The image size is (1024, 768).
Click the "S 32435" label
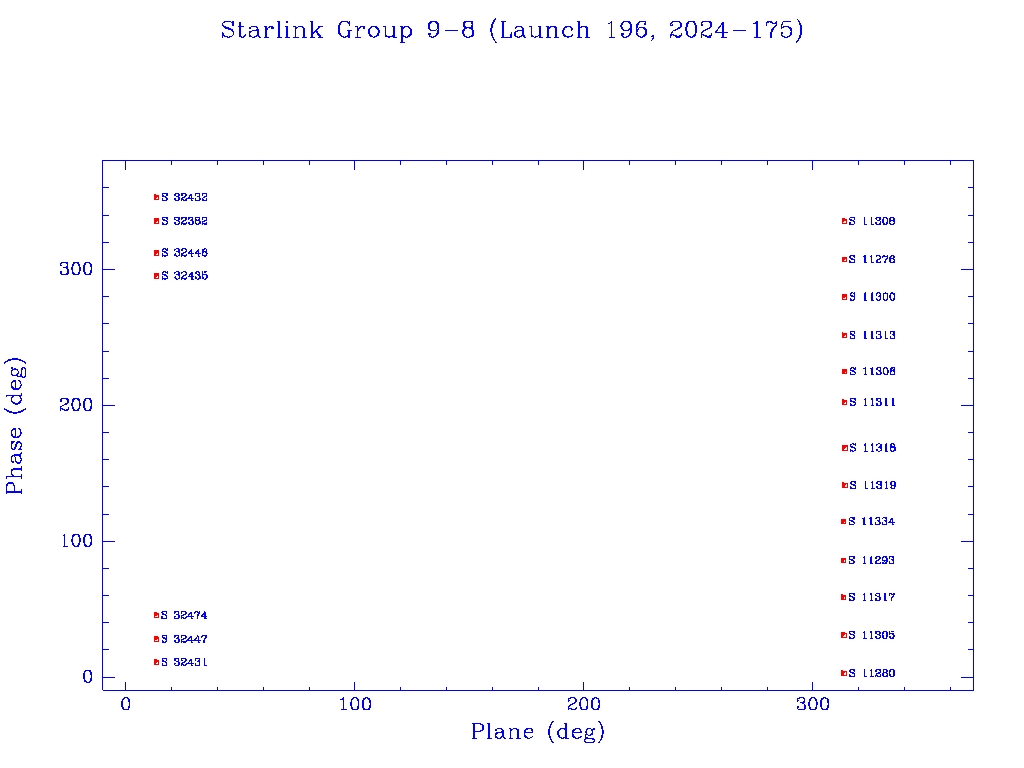point(185,276)
